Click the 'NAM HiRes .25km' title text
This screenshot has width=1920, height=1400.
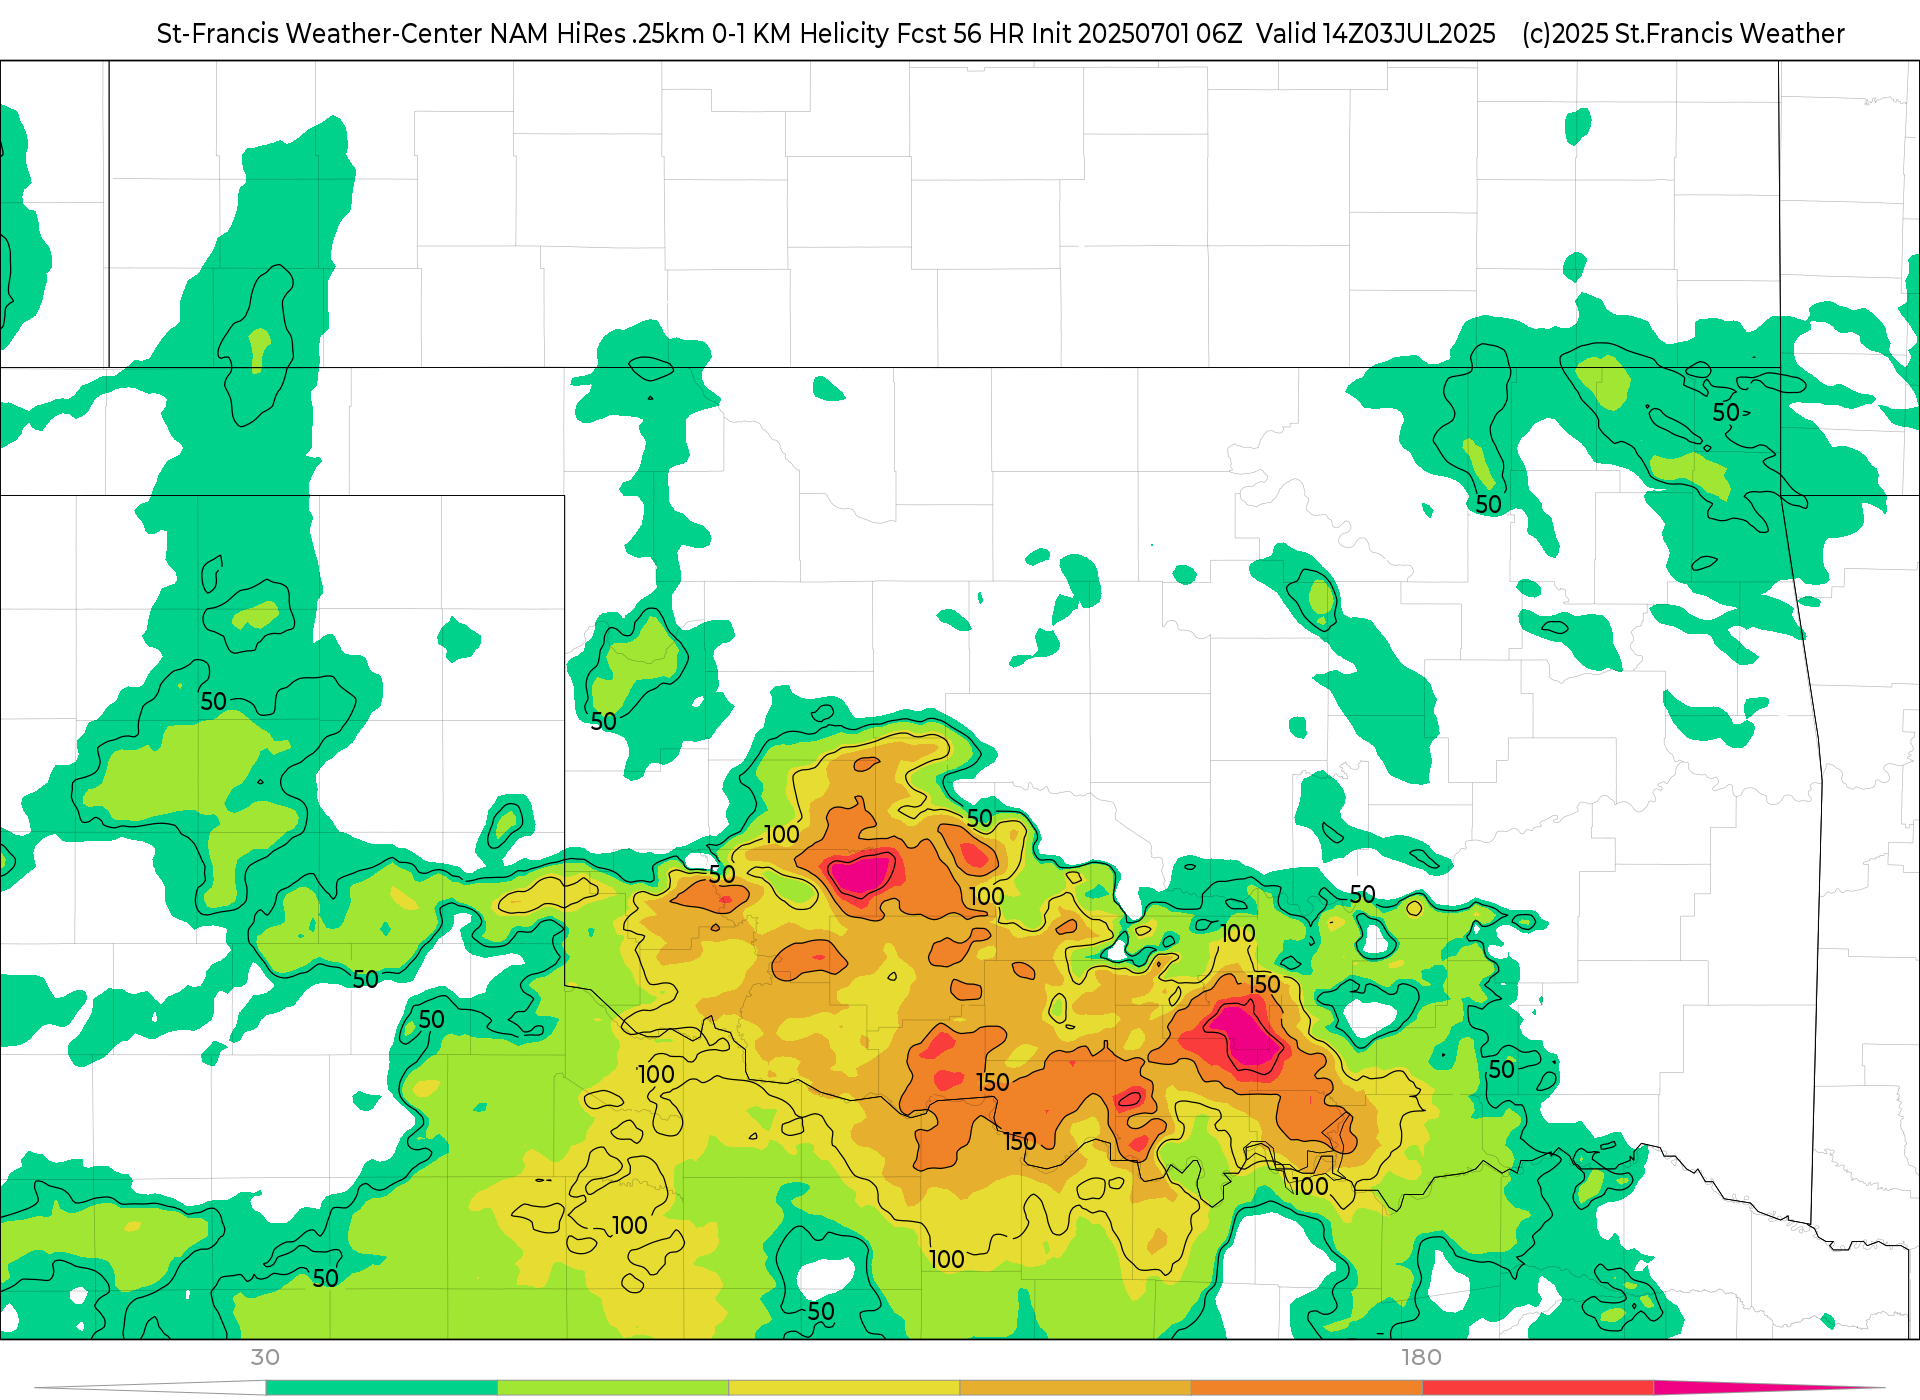(x=597, y=34)
